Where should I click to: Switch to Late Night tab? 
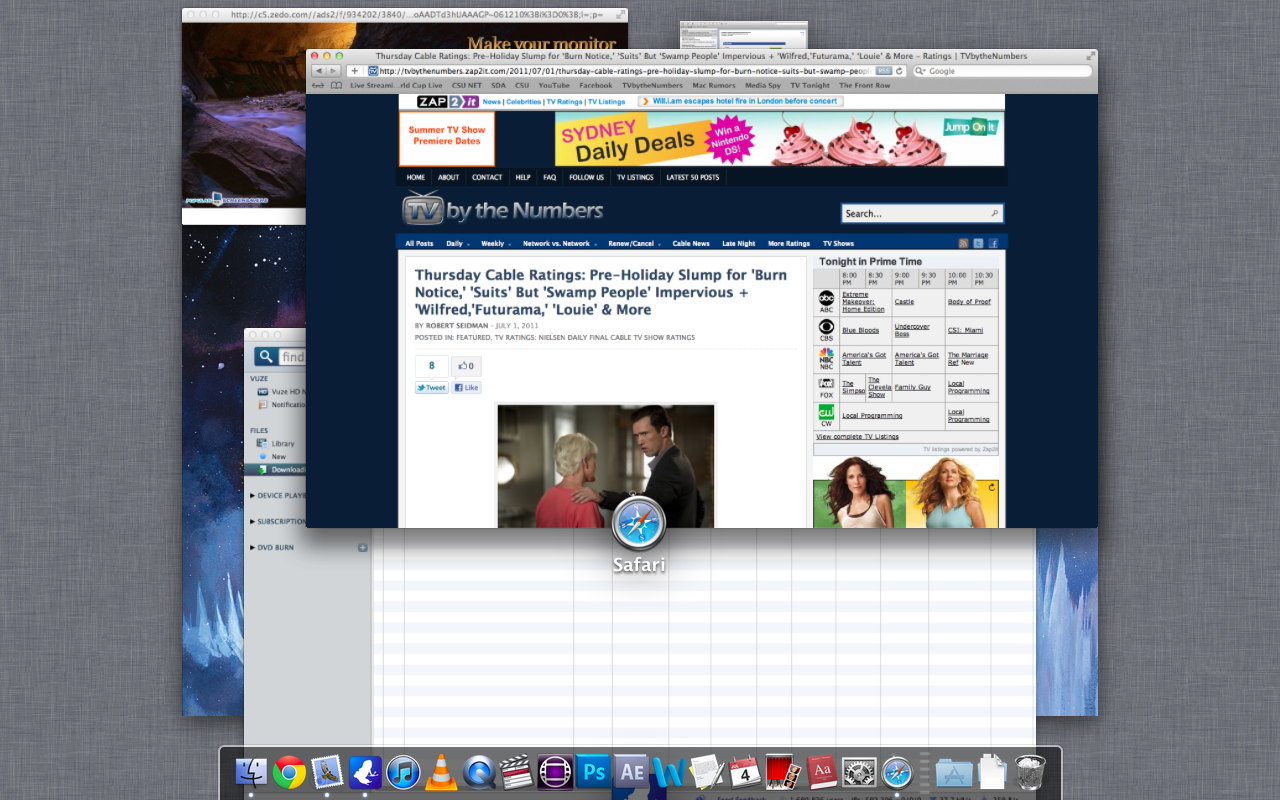[x=739, y=243]
